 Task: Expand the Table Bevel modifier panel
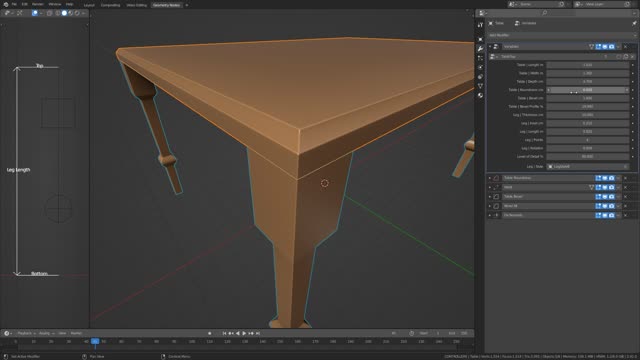[x=490, y=197]
